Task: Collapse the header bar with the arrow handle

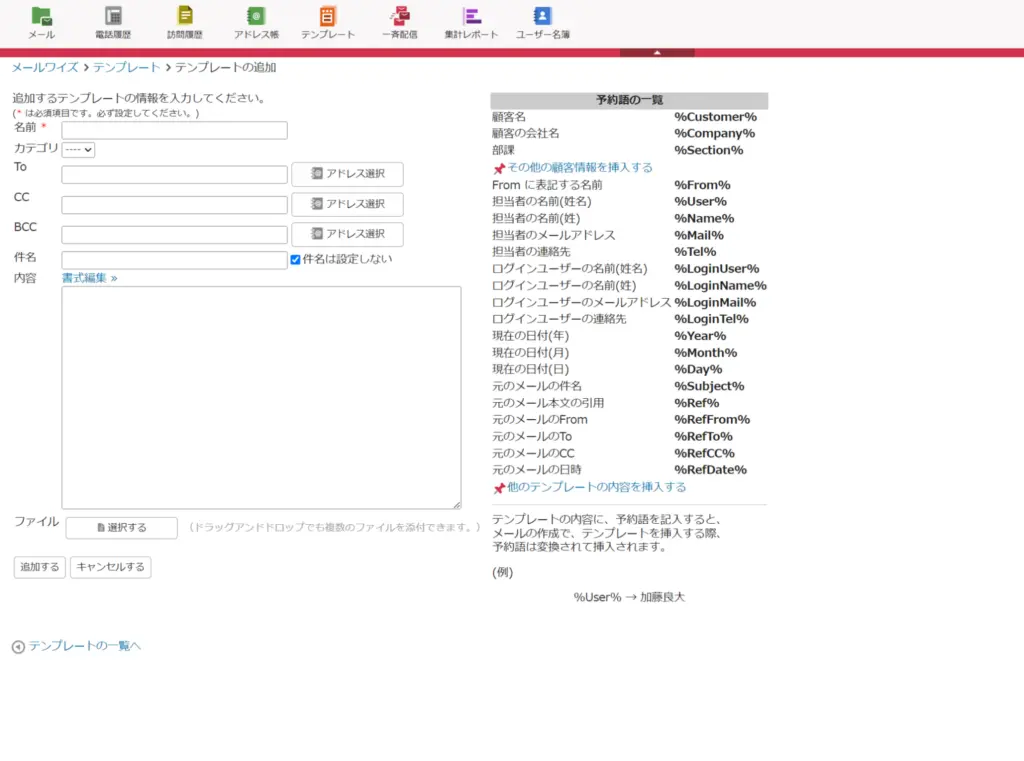Action: click(657, 52)
